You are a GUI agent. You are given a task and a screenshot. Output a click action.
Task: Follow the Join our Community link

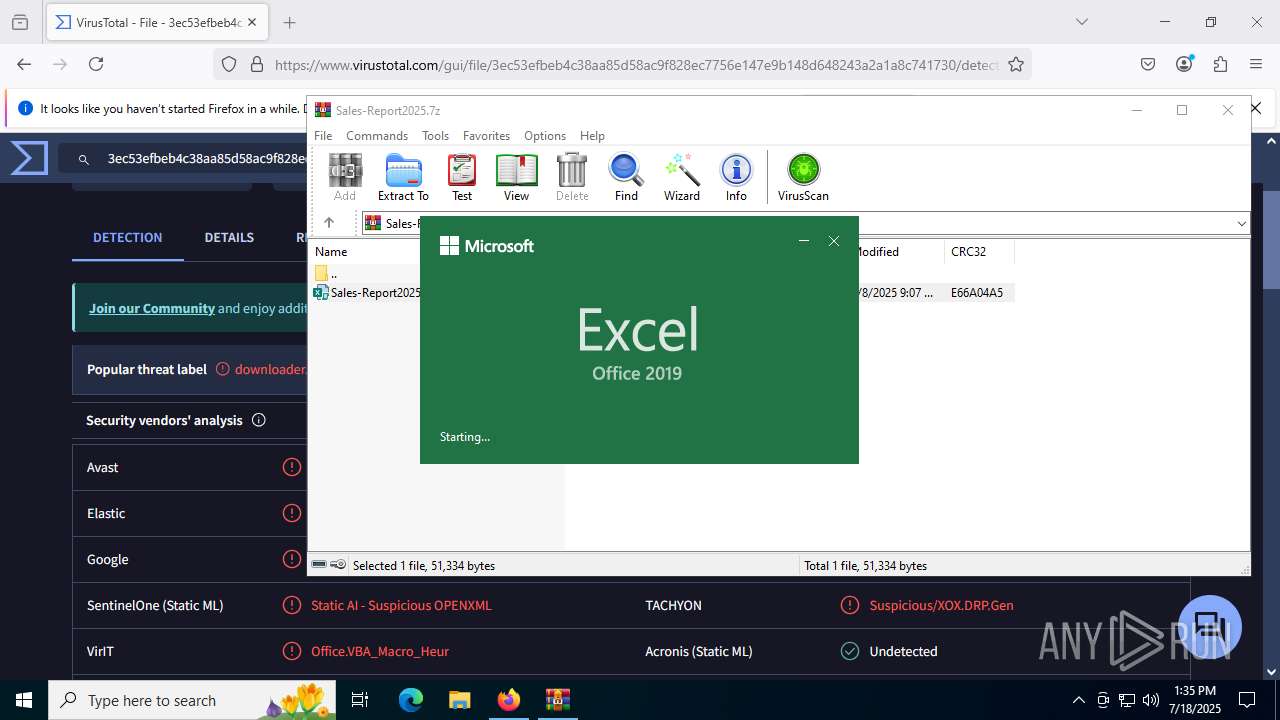(152, 308)
